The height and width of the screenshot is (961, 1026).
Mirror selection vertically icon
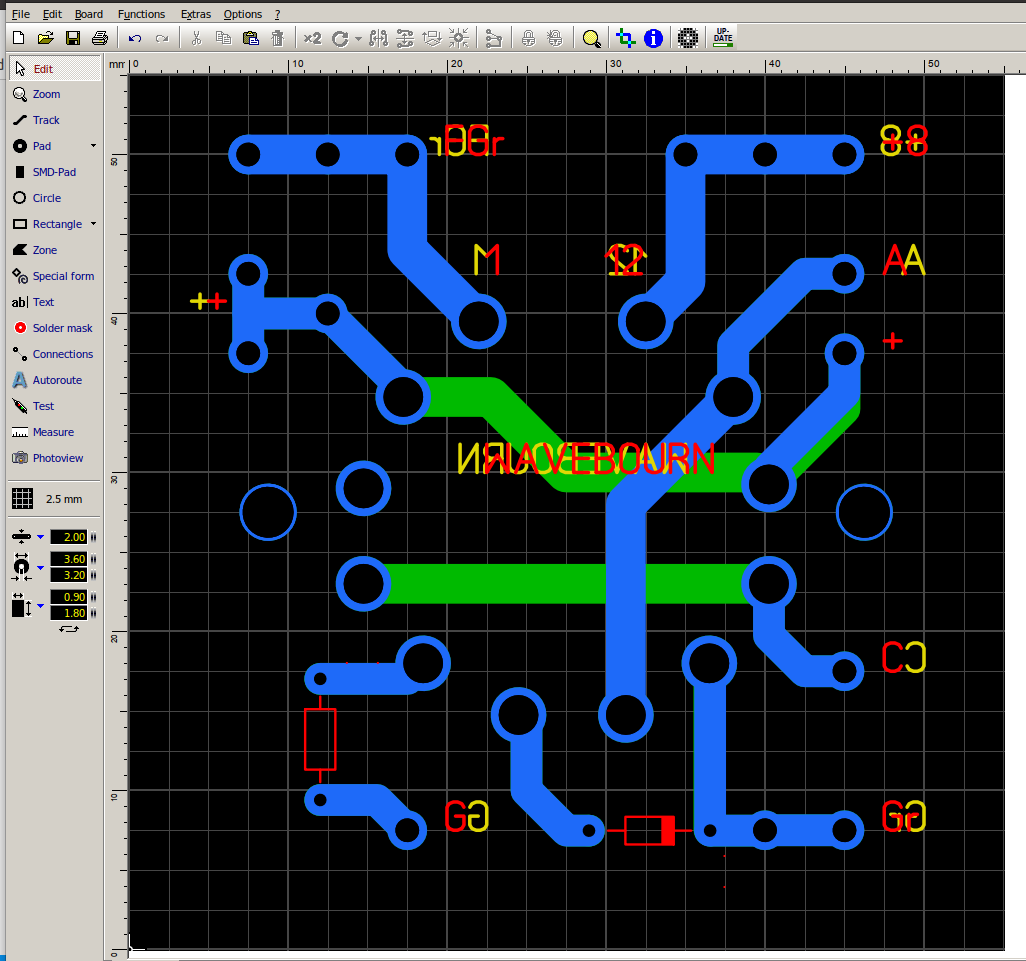pyautogui.click(x=405, y=39)
